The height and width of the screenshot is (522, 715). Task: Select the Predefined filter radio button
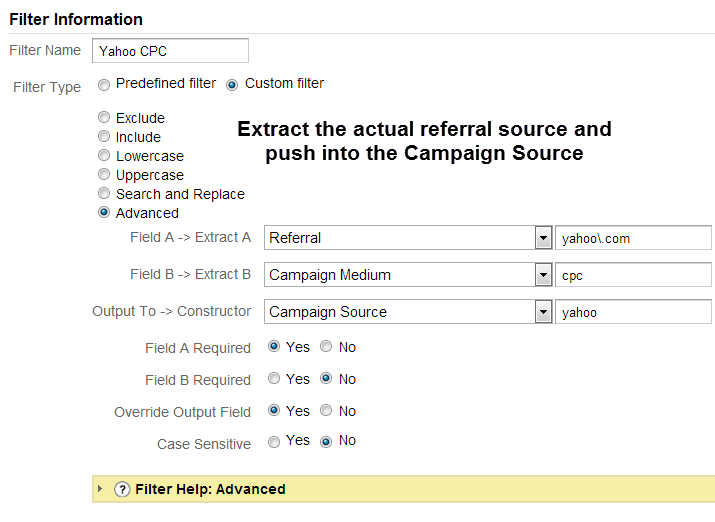(x=104, y=85)
